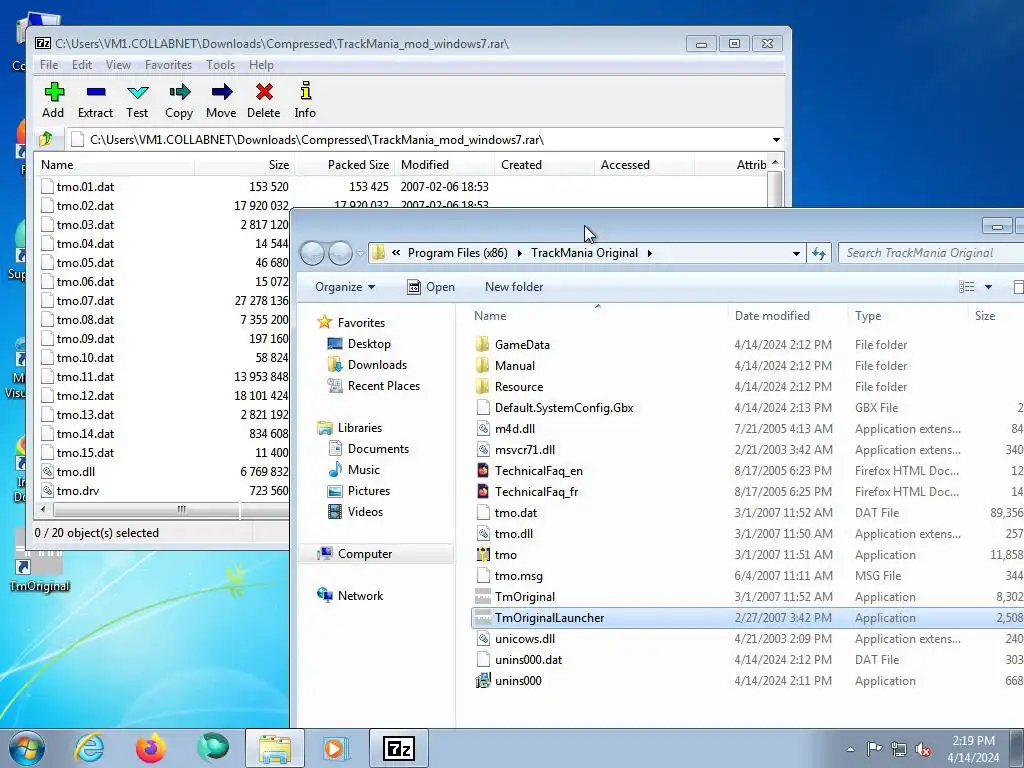Open the View menu in 7-Zip
Image resolution: width=1024 pixels, height=768 pixels.
click(x=118, y=65)
